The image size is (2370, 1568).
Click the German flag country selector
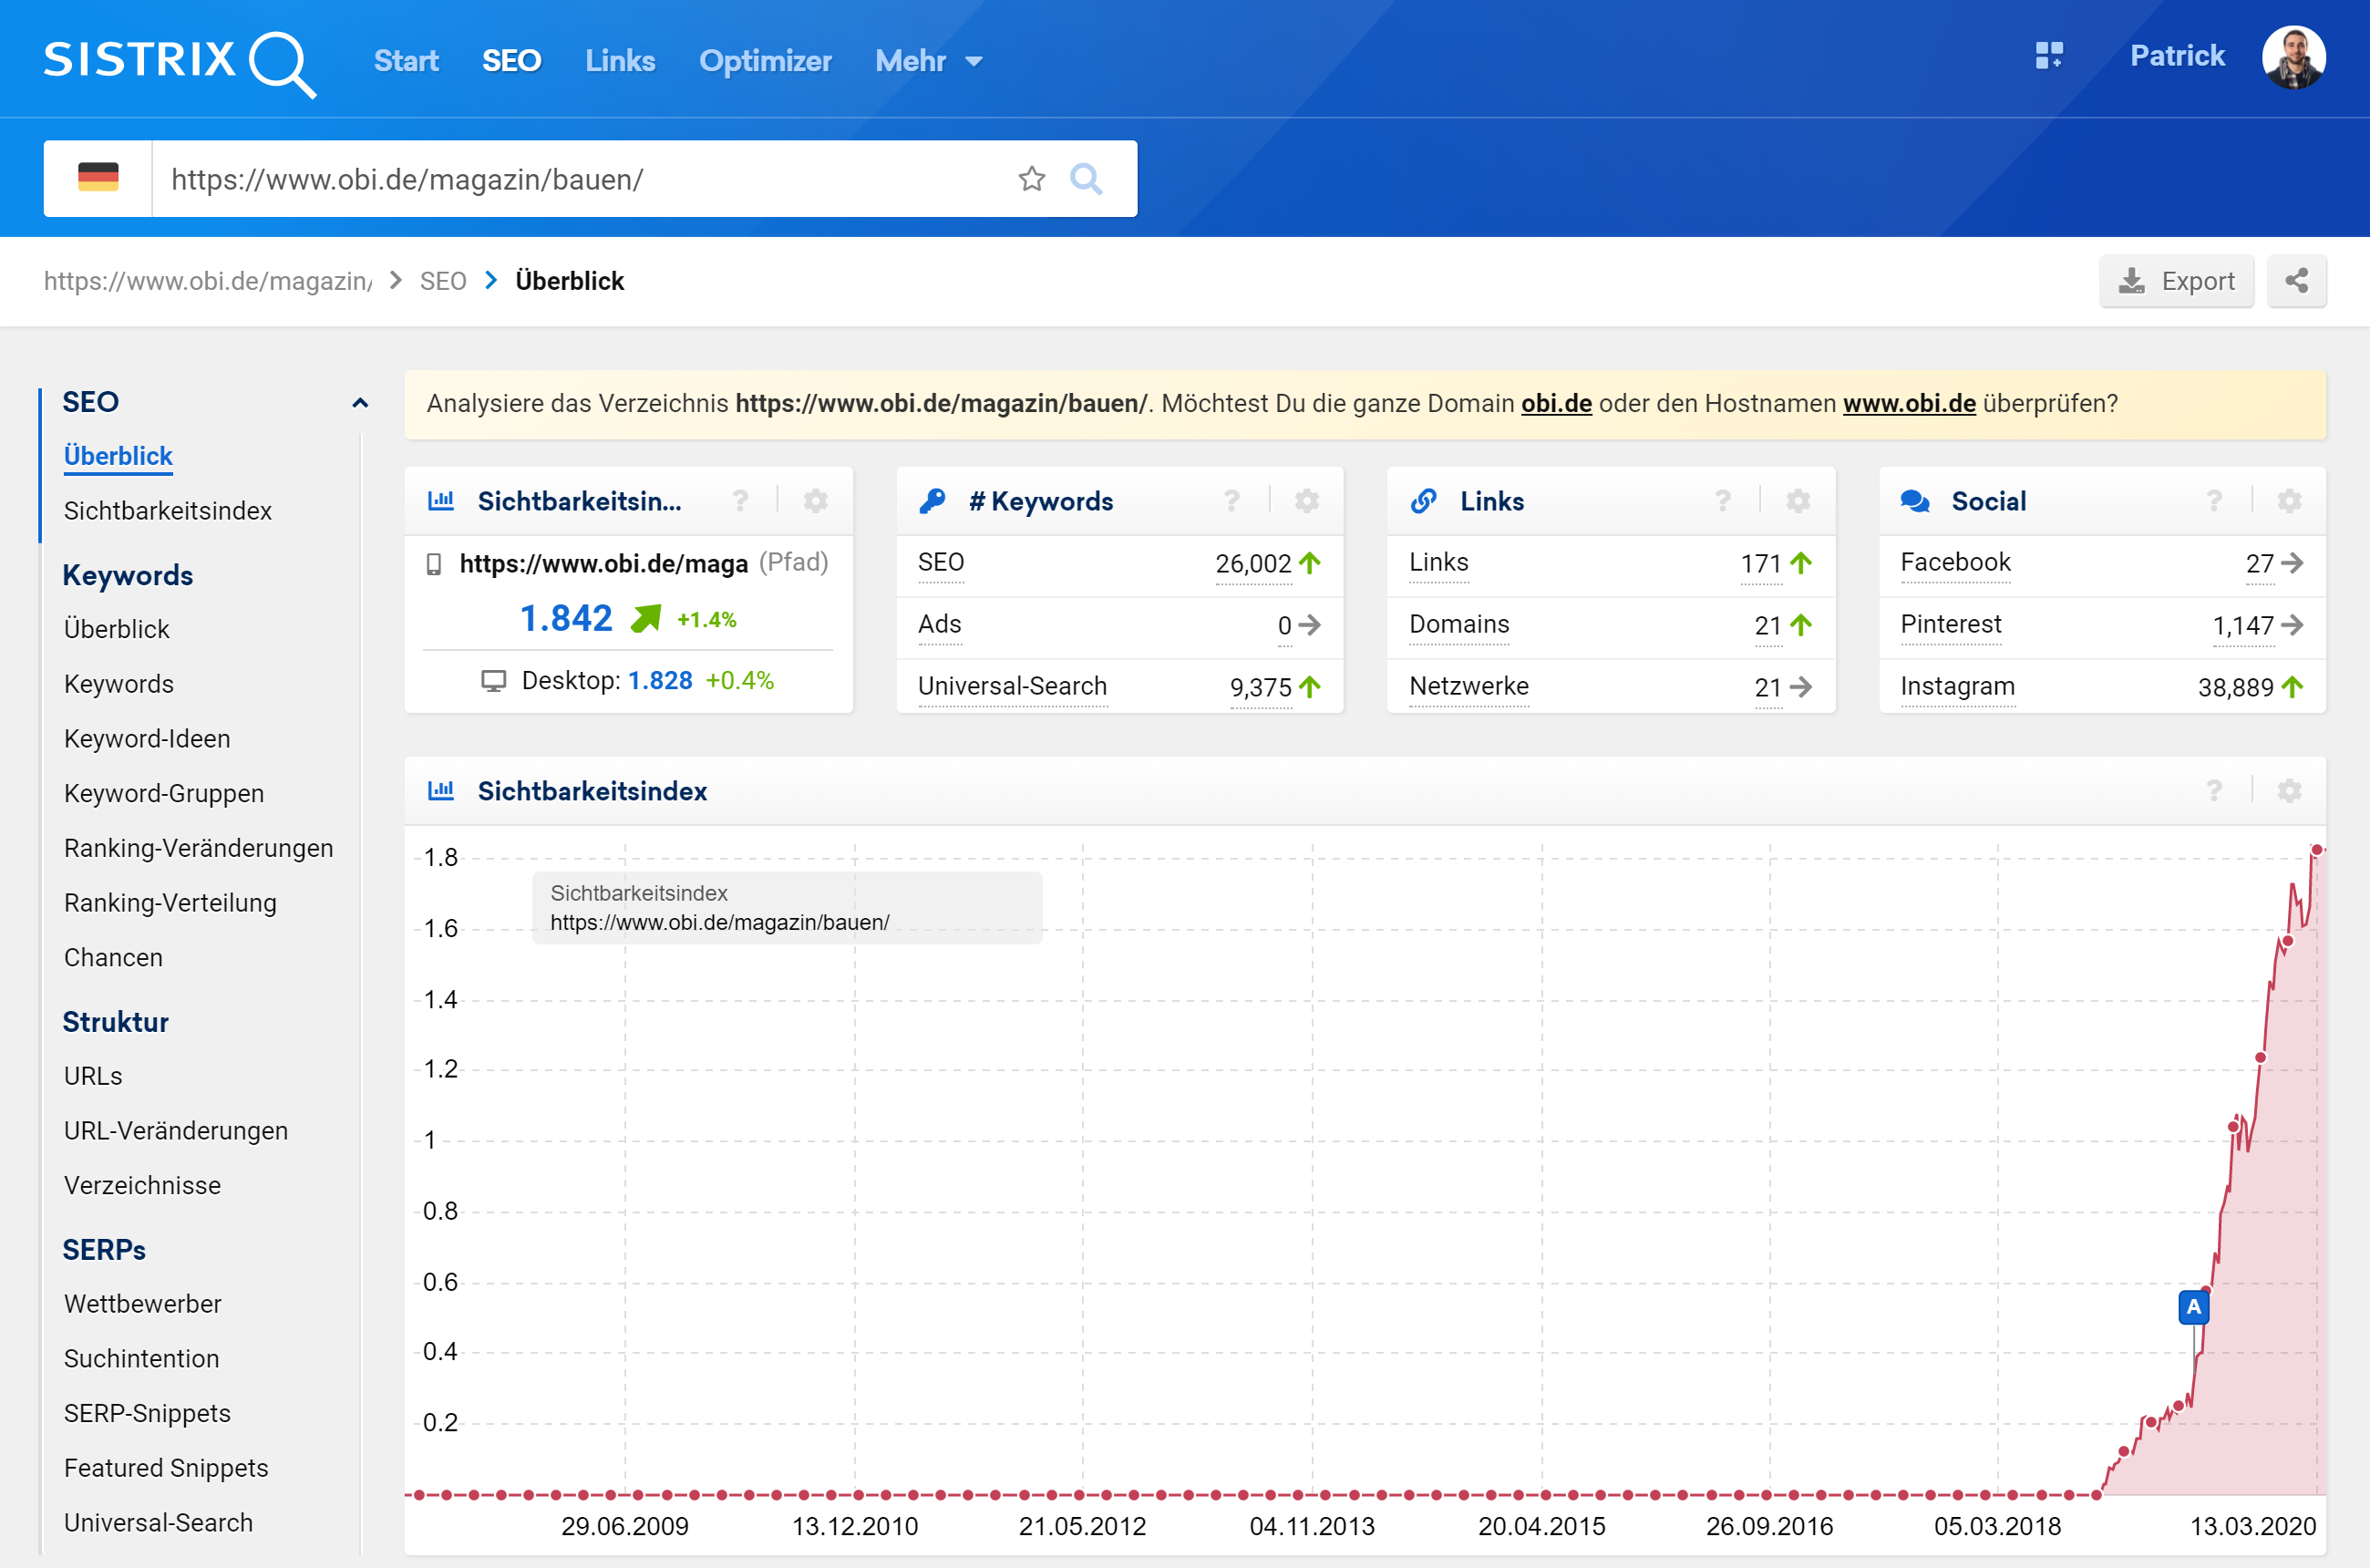(x=98, y=179)
